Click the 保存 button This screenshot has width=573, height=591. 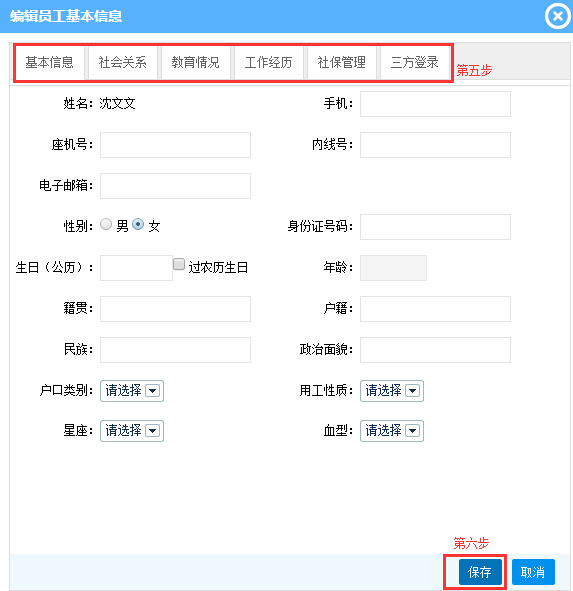coord(480,572)
